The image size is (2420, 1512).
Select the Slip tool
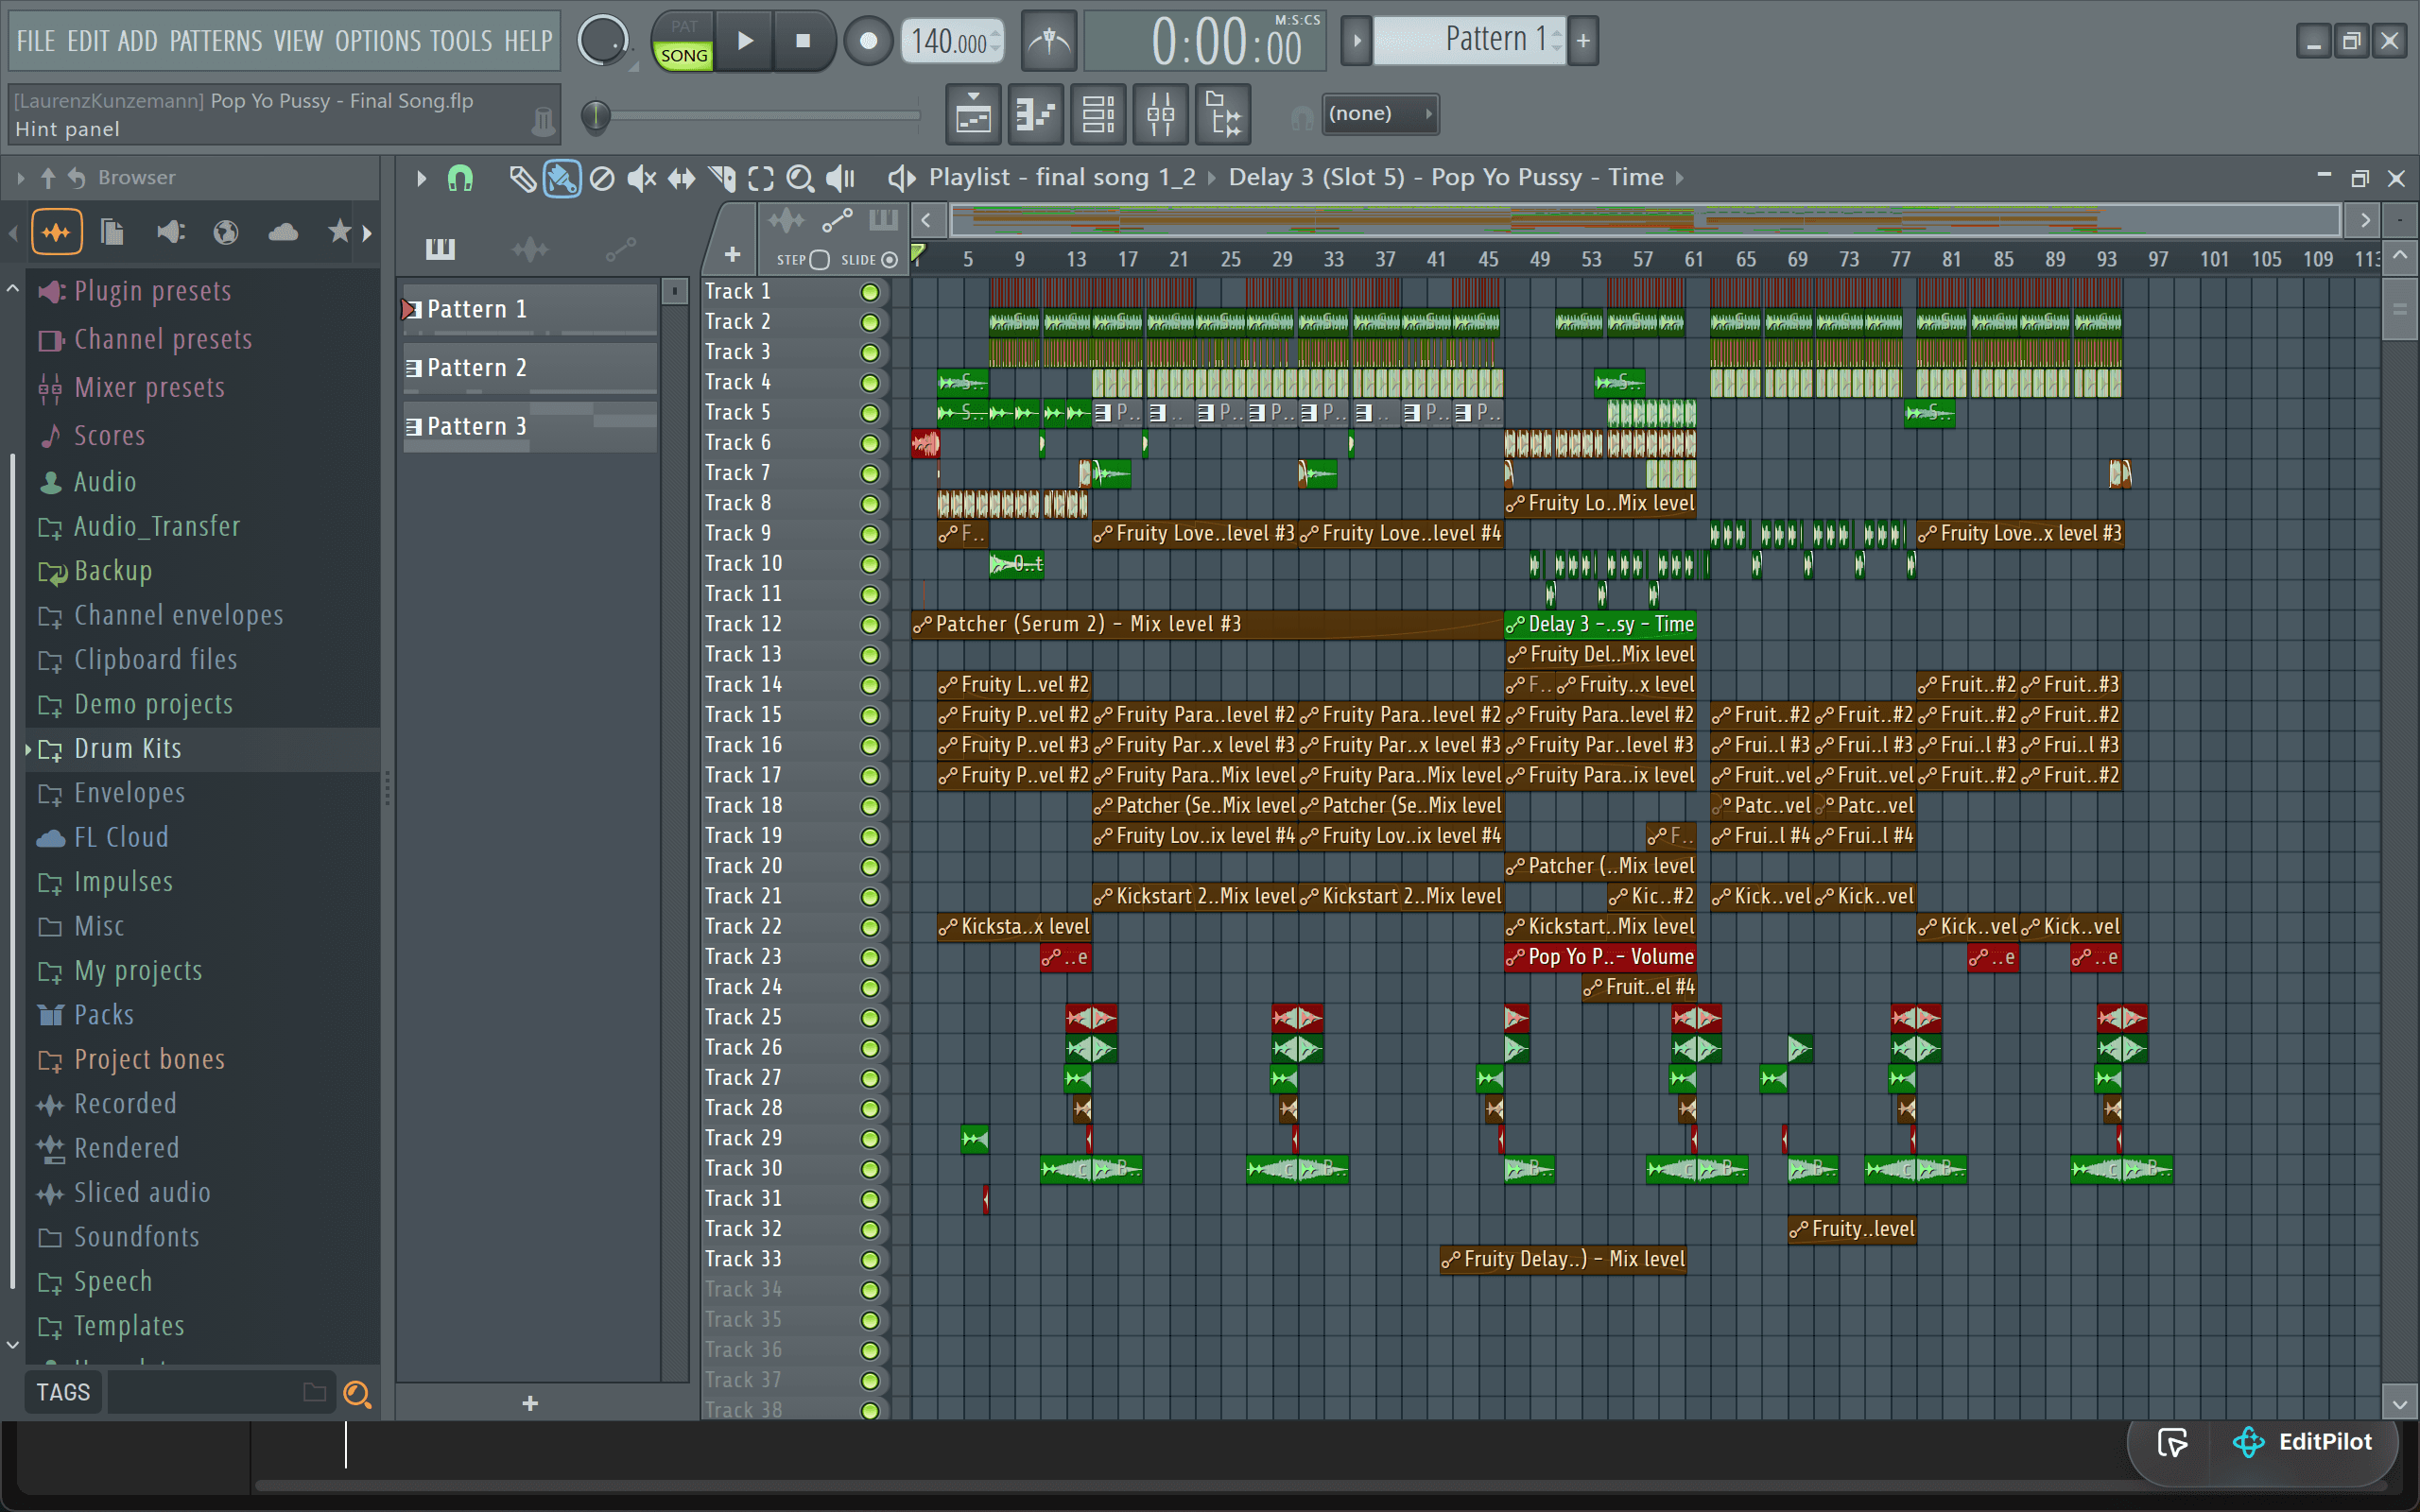[681, 178]
